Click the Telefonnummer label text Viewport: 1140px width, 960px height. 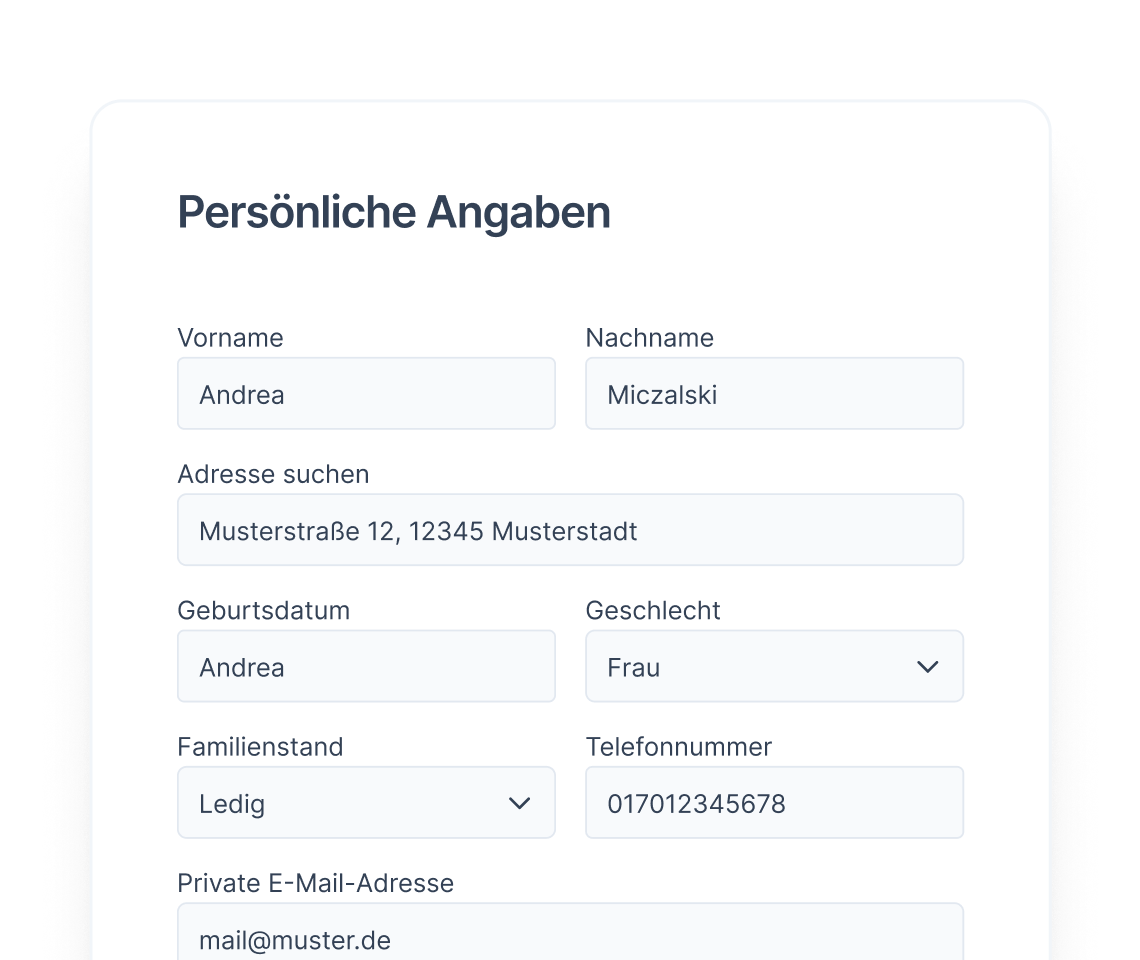678,746
